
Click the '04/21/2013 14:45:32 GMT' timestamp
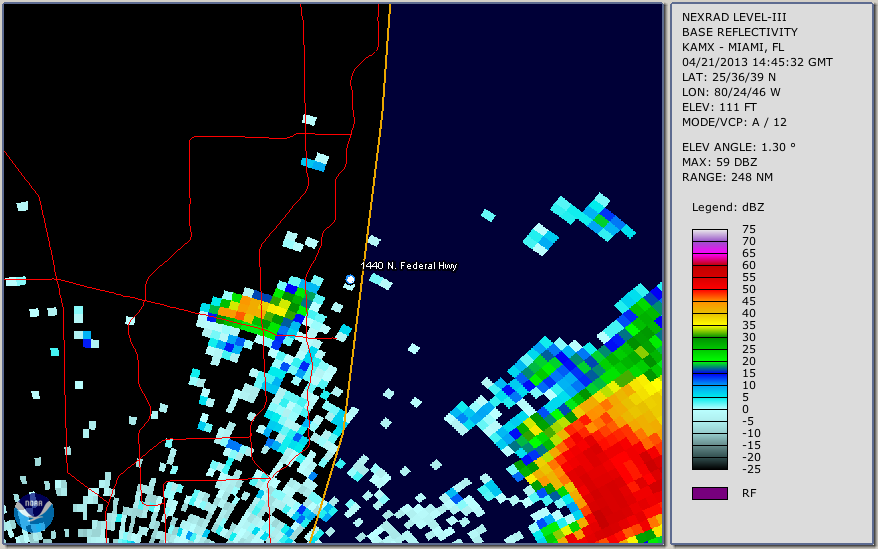[x=757, y=62]
